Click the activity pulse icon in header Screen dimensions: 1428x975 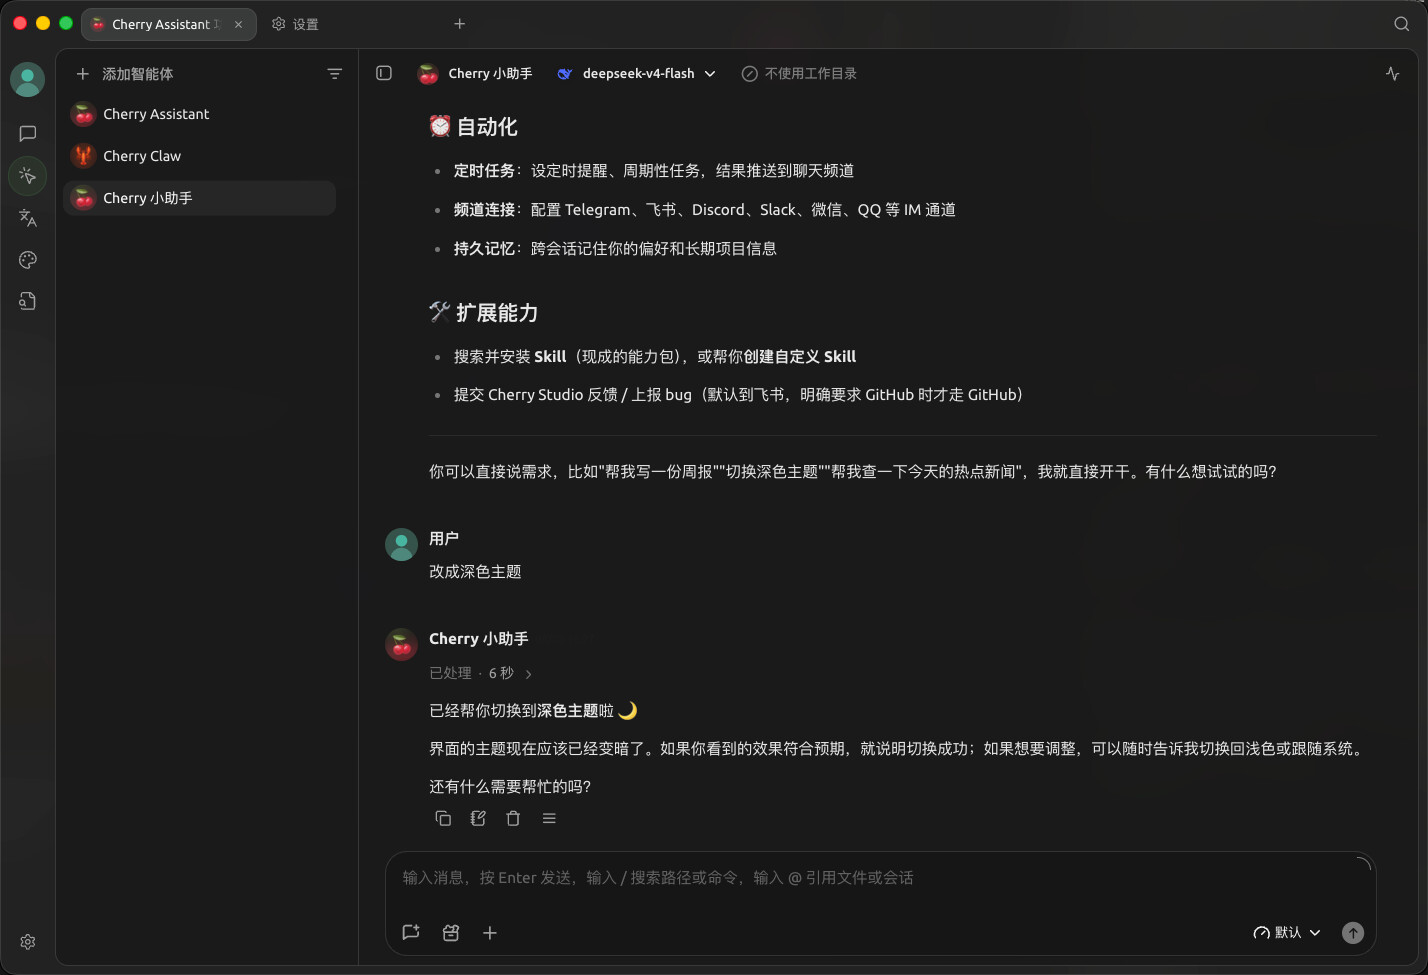[1393, 73]
